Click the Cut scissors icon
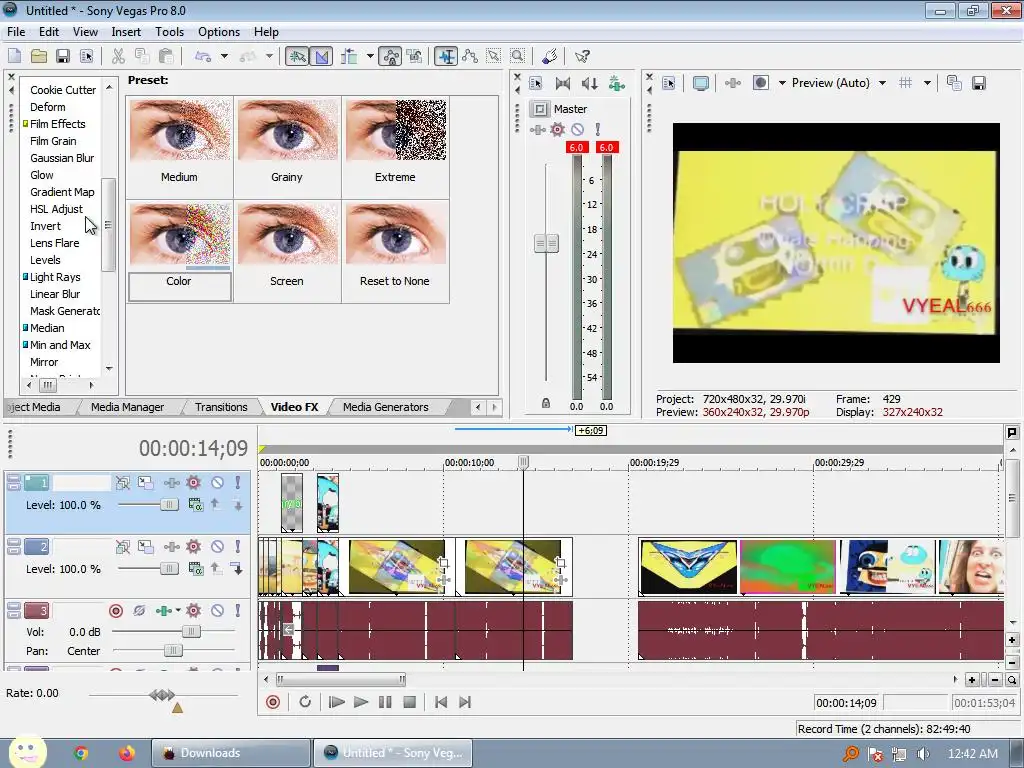1024x768 pixels. [118, 56]
